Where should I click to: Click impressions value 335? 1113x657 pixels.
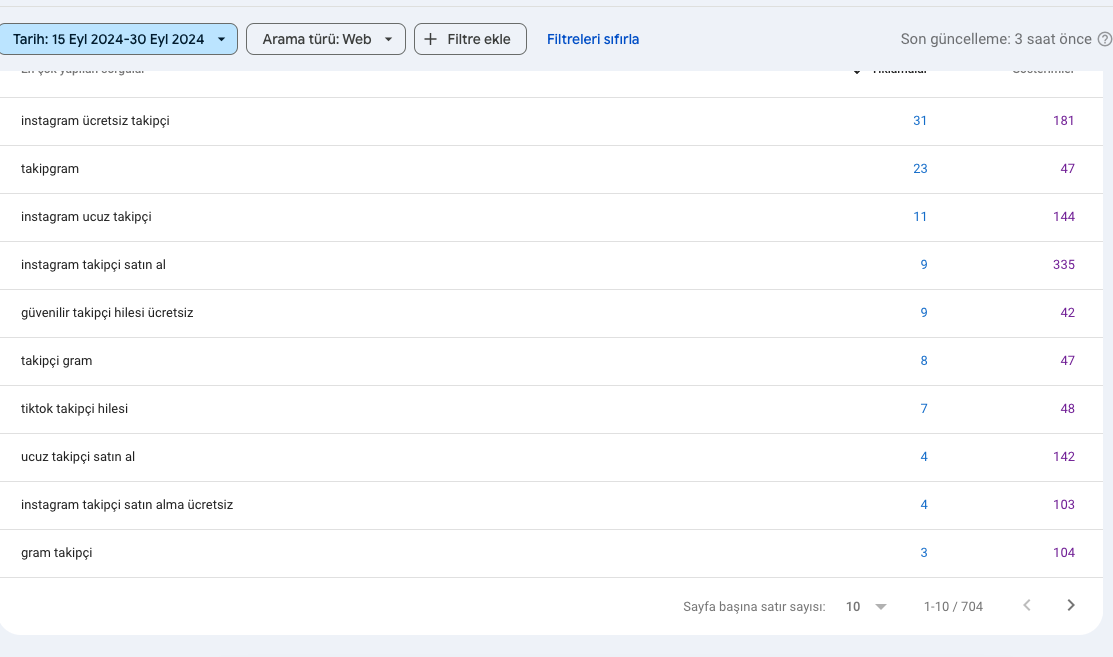point(1063,265)
